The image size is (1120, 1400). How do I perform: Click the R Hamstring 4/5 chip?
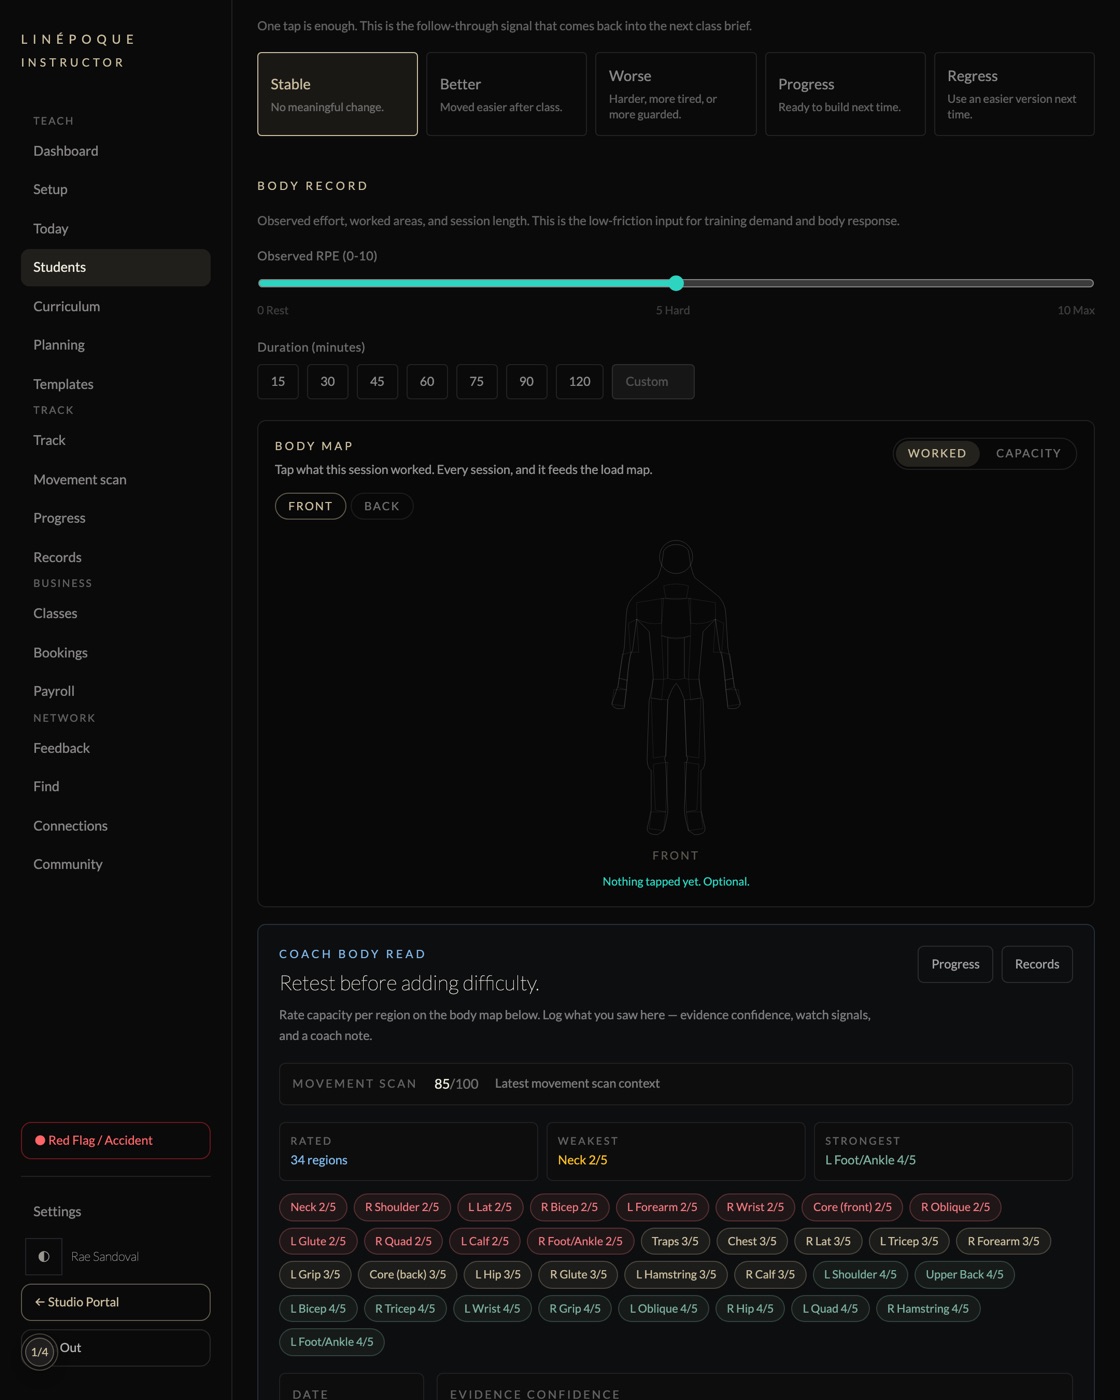pyautogui.click(x=928, y=1308)
